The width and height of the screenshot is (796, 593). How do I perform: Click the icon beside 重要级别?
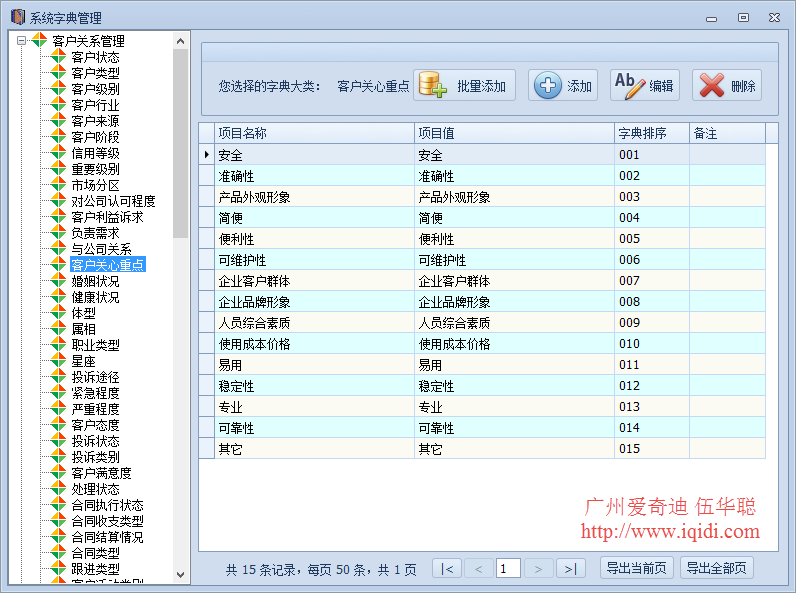pyautogui.click(x=58, y=169)
